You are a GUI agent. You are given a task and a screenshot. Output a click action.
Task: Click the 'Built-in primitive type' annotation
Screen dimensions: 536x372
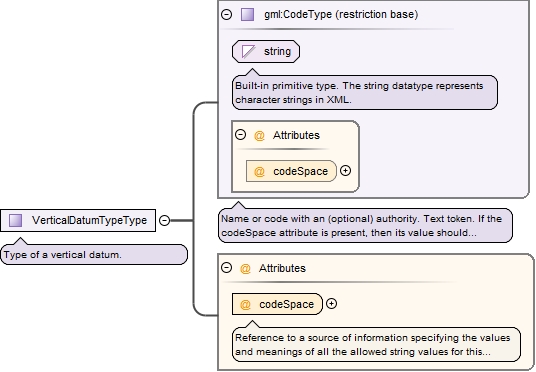click(x=365, y=92)
